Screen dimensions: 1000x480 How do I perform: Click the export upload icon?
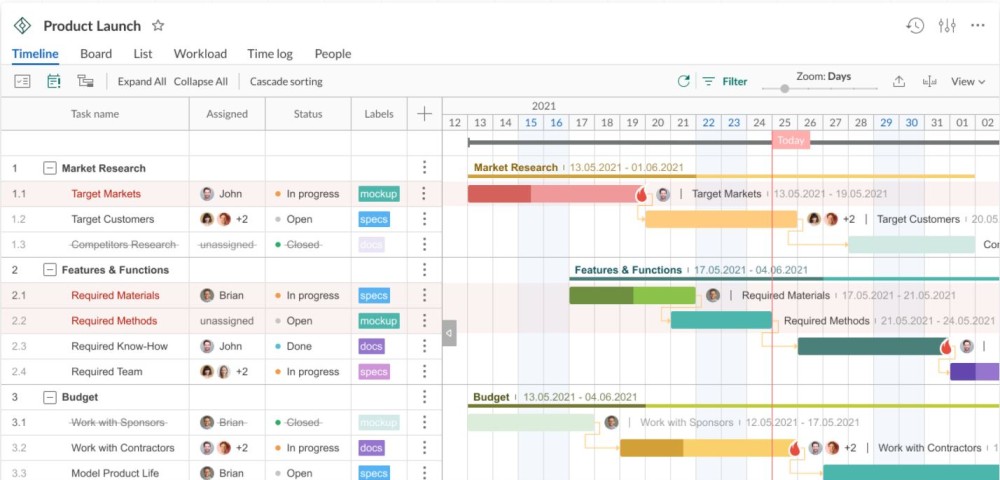(x=899, y=81)
